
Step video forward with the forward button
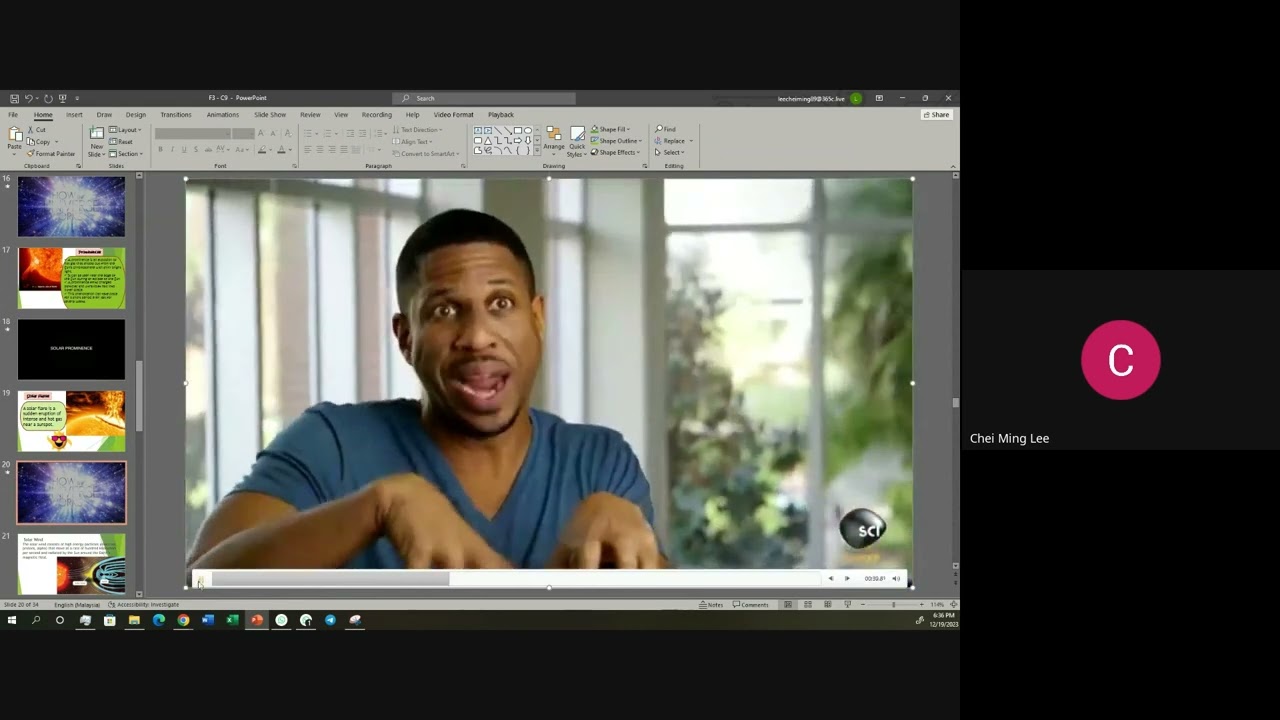847,578
